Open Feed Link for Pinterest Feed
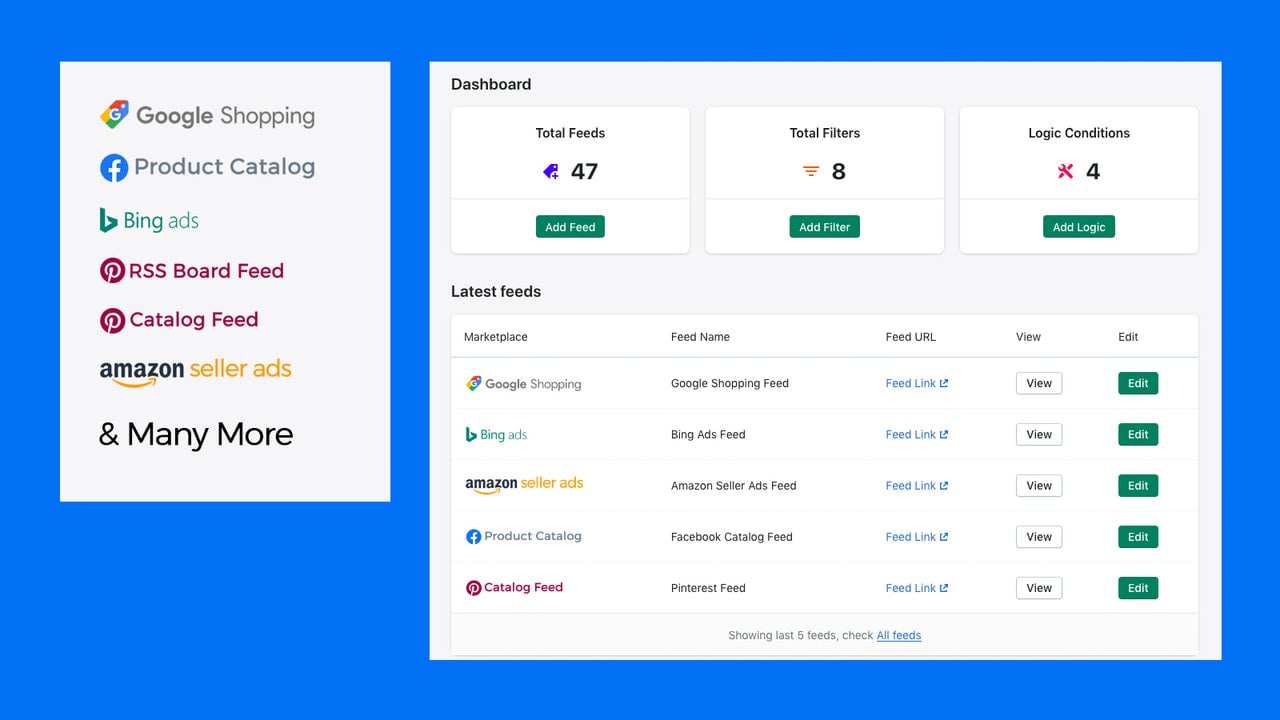1280x720 pixels. pyautogui.click(x=917, y=588)
